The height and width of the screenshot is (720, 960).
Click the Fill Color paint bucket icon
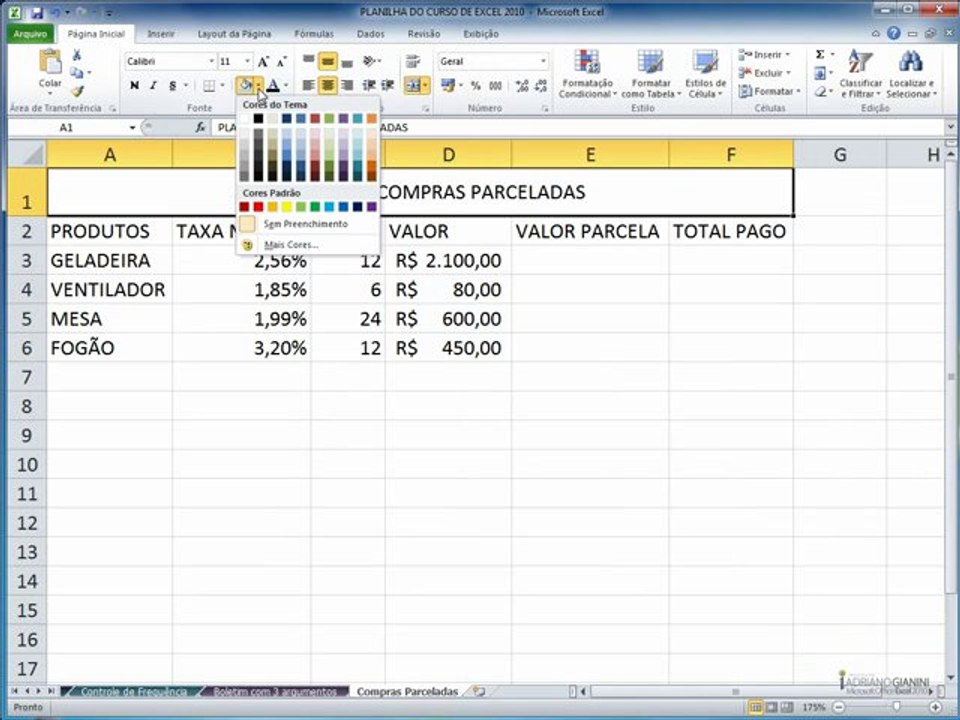(246, 85)
